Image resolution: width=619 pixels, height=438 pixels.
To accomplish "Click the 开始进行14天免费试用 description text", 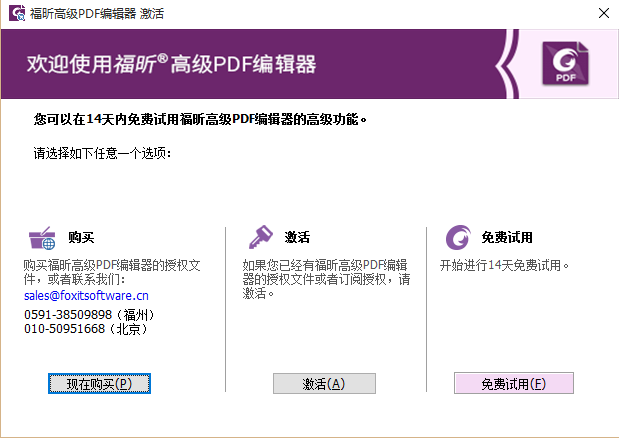I will pyautogui.click(x=504, y=266).
